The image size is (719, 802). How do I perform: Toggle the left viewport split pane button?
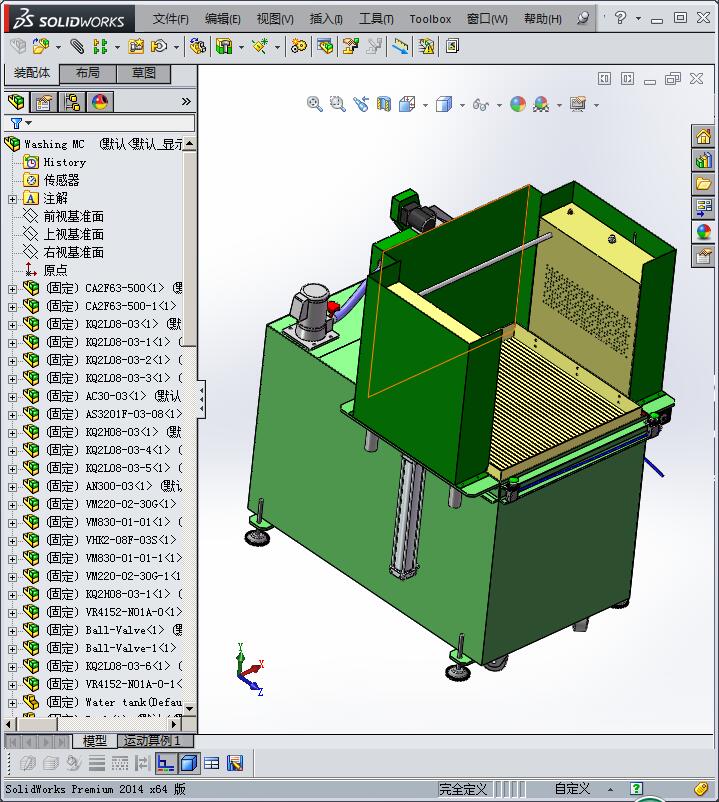coord(604,78)
